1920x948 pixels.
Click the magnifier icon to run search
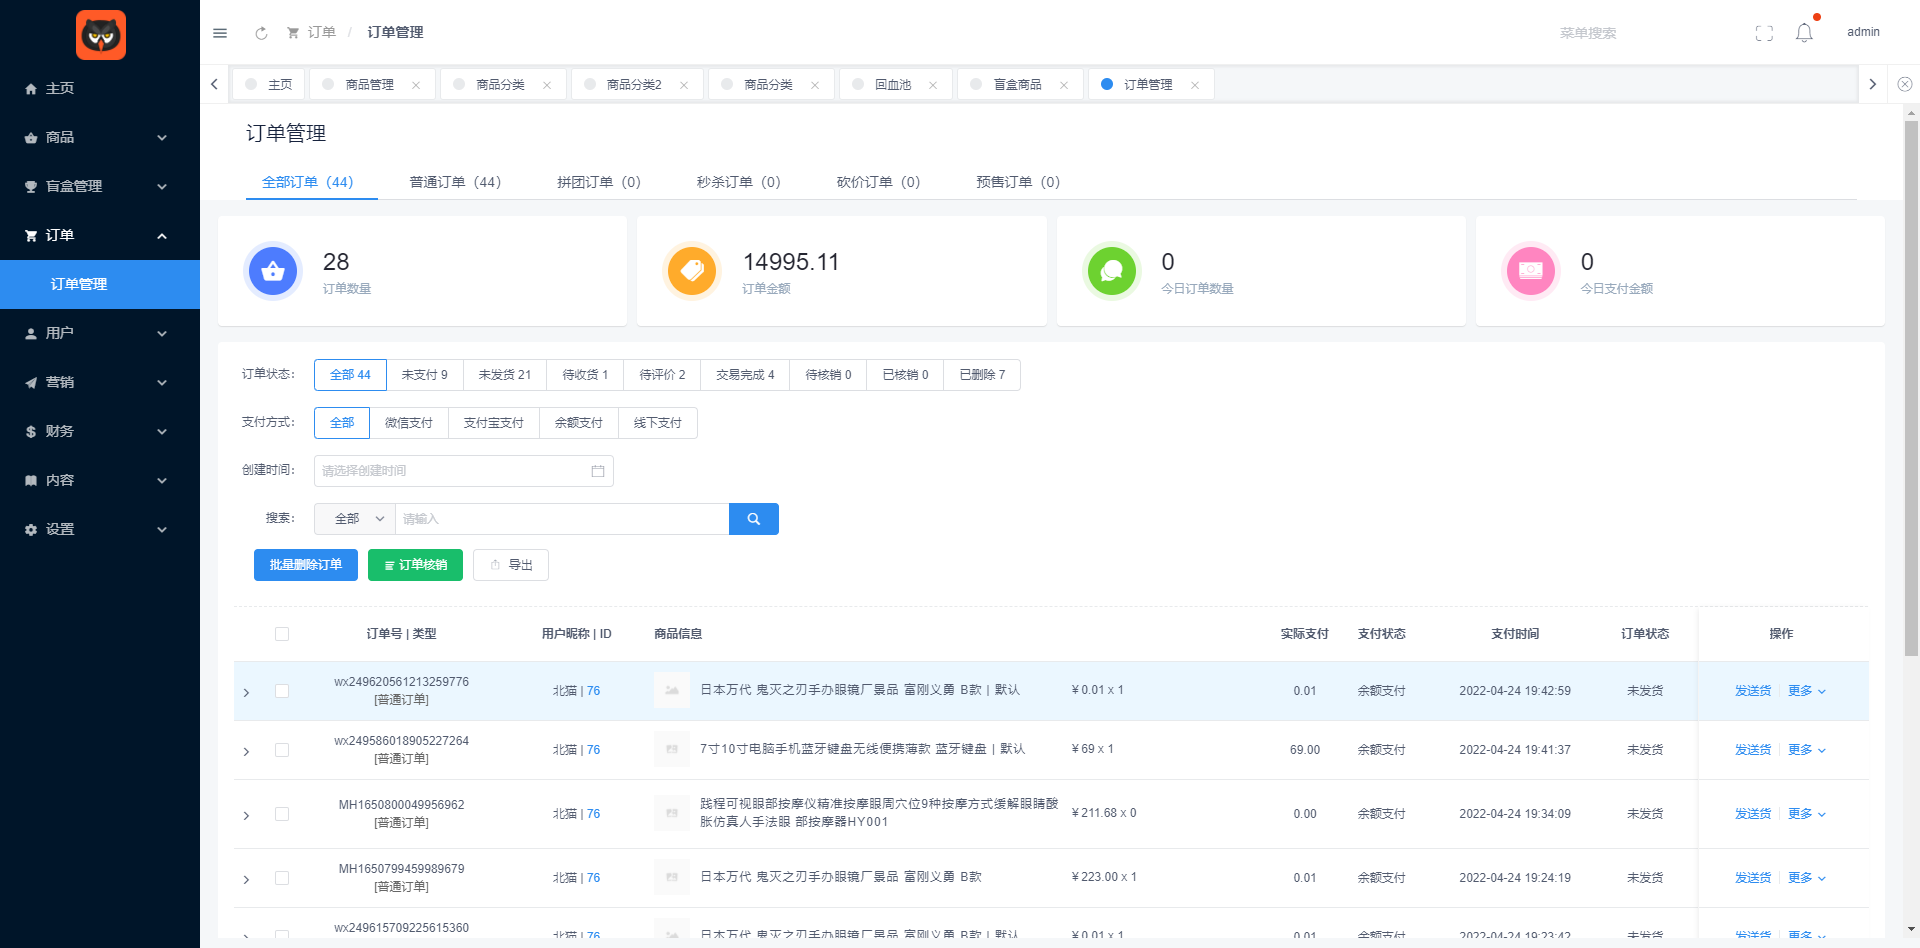click(x=753, y=518)
